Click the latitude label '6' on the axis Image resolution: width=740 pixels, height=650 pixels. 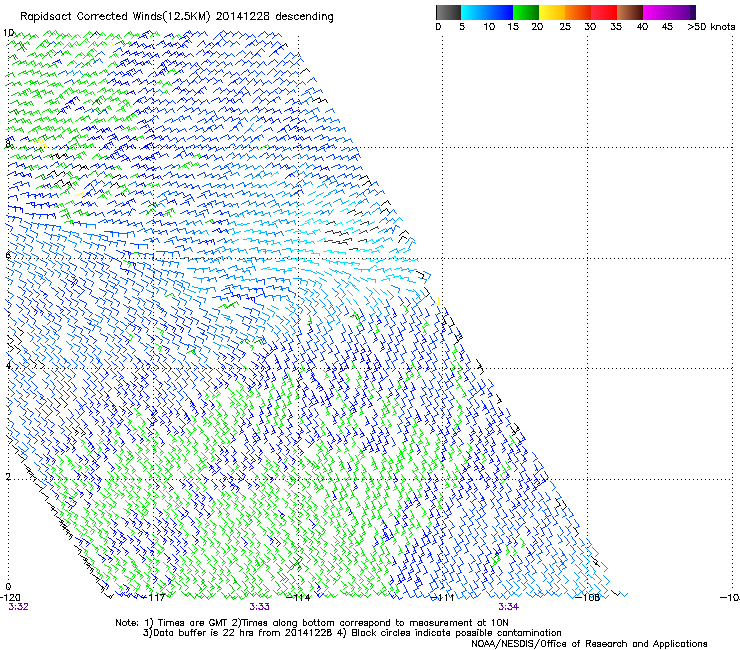[x=8, y=255]
